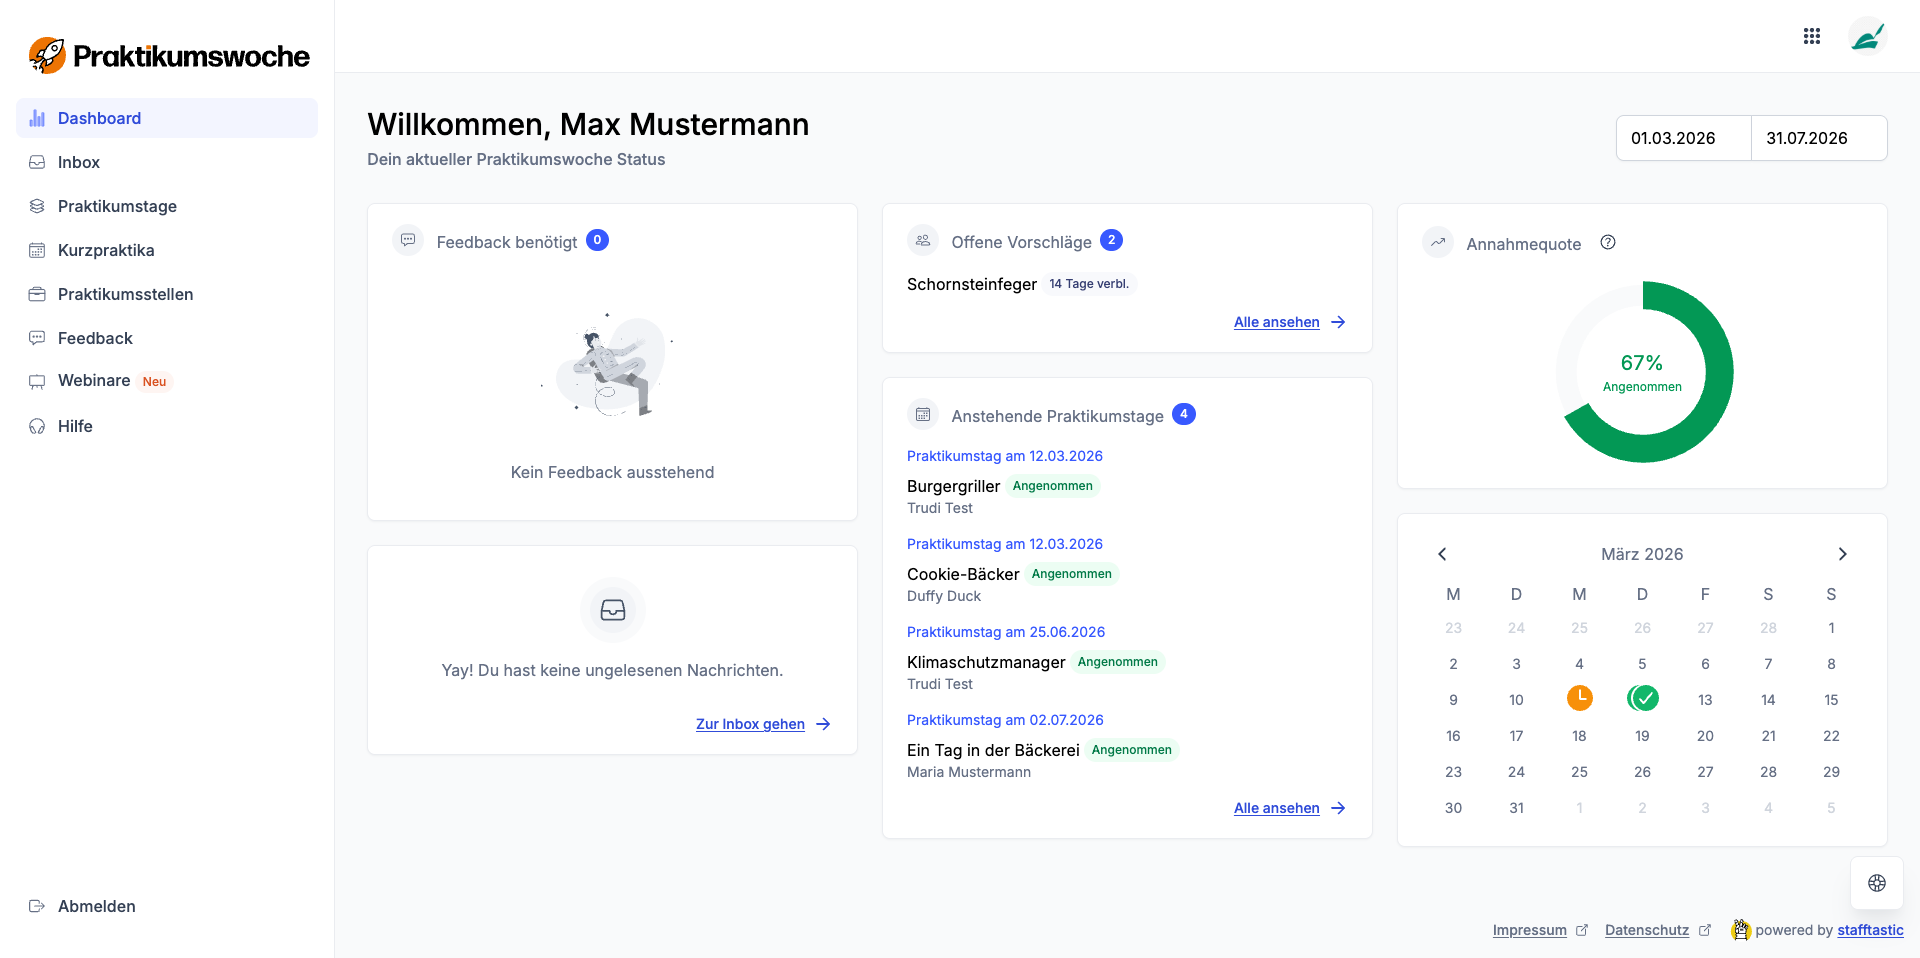Screen dimensions: 1920x958
Task: Click the 67% acceptance rate donut chart
Action: click(x=1642, y=372)
